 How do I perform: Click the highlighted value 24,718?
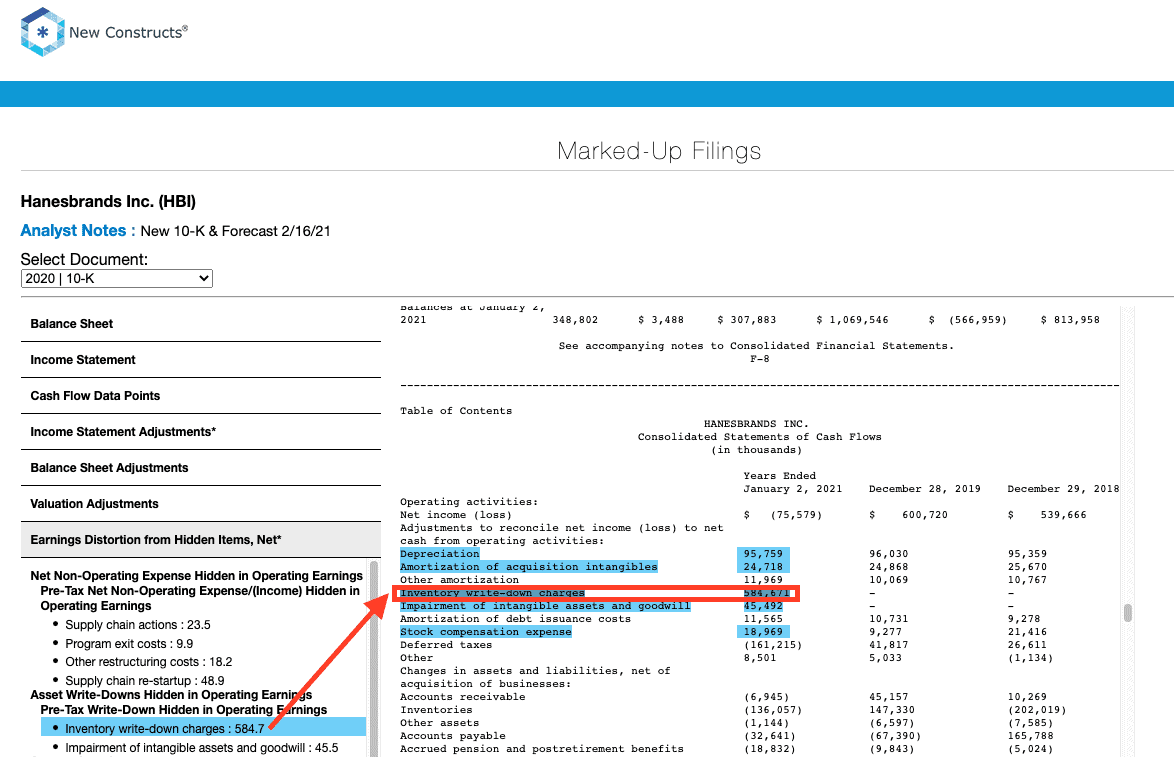click(763, 567)
